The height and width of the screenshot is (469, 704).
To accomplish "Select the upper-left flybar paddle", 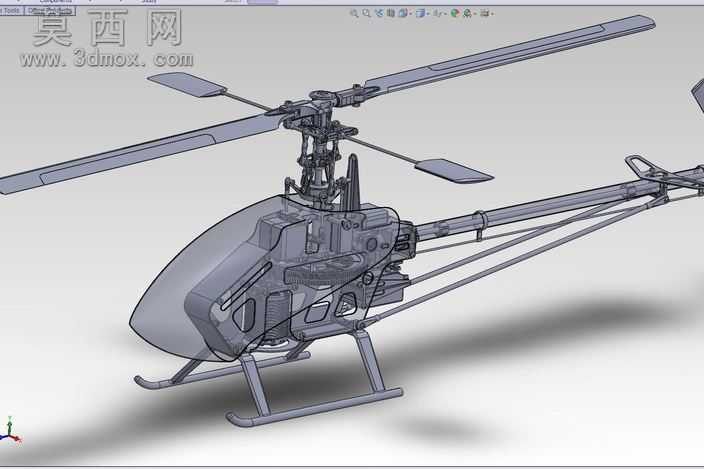I will click(188, 85).
